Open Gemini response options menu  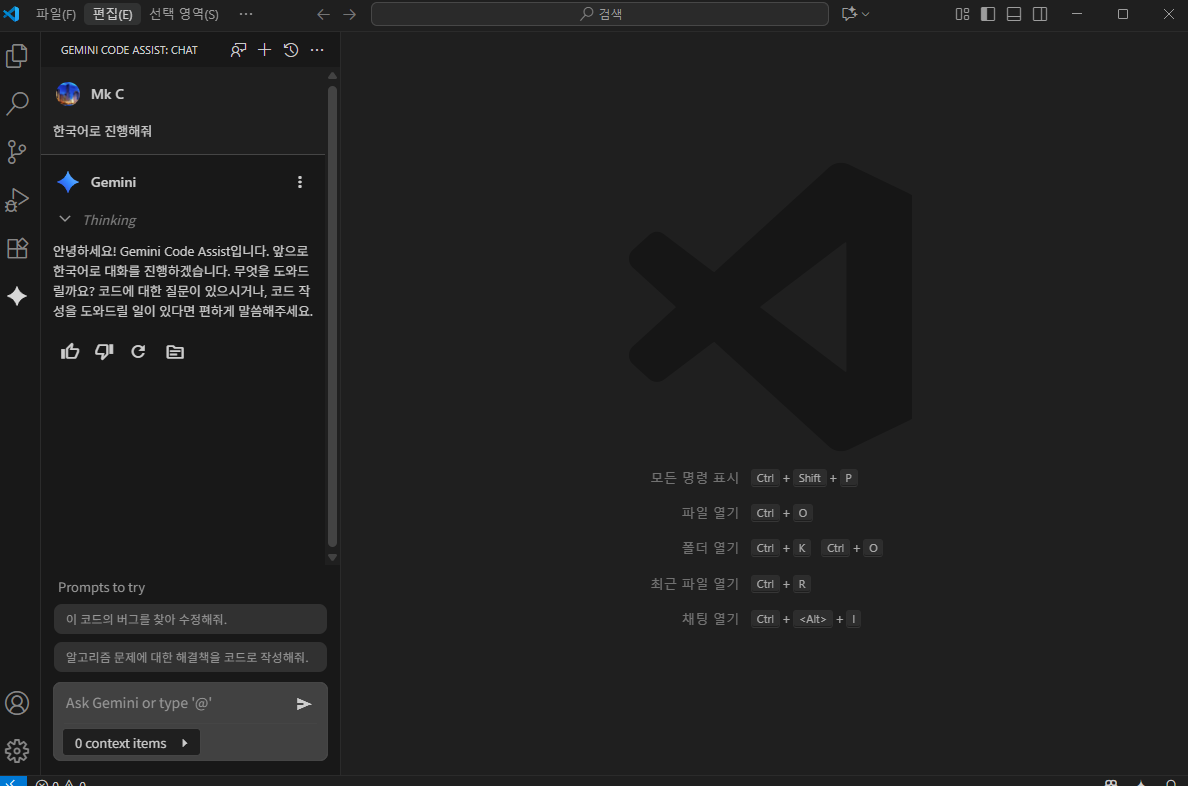pos(300,182)
